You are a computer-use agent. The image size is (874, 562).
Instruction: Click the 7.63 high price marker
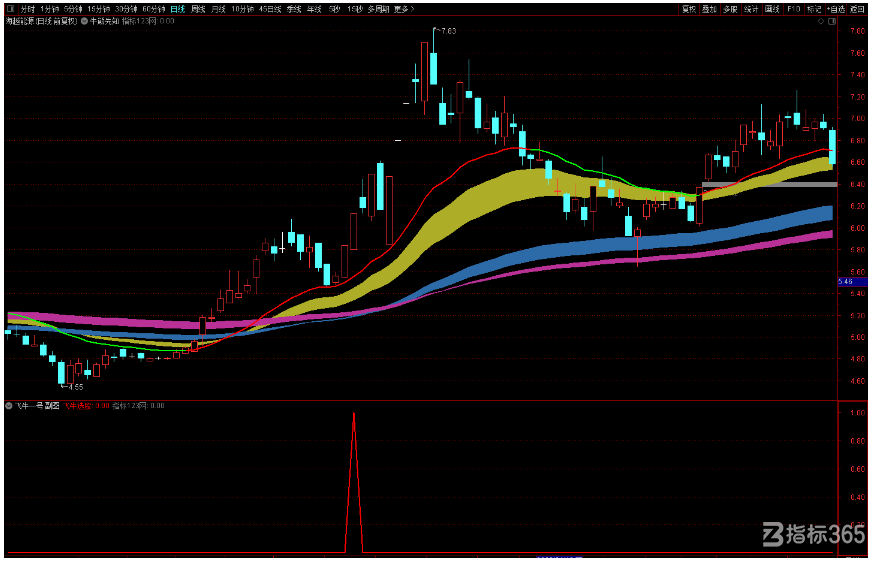point(447,31)
